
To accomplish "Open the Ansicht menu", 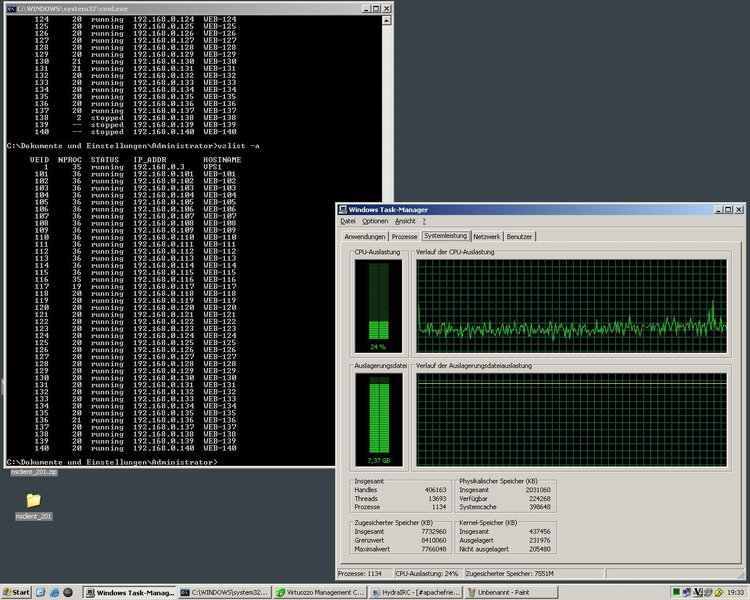I will tap(404, 221).
